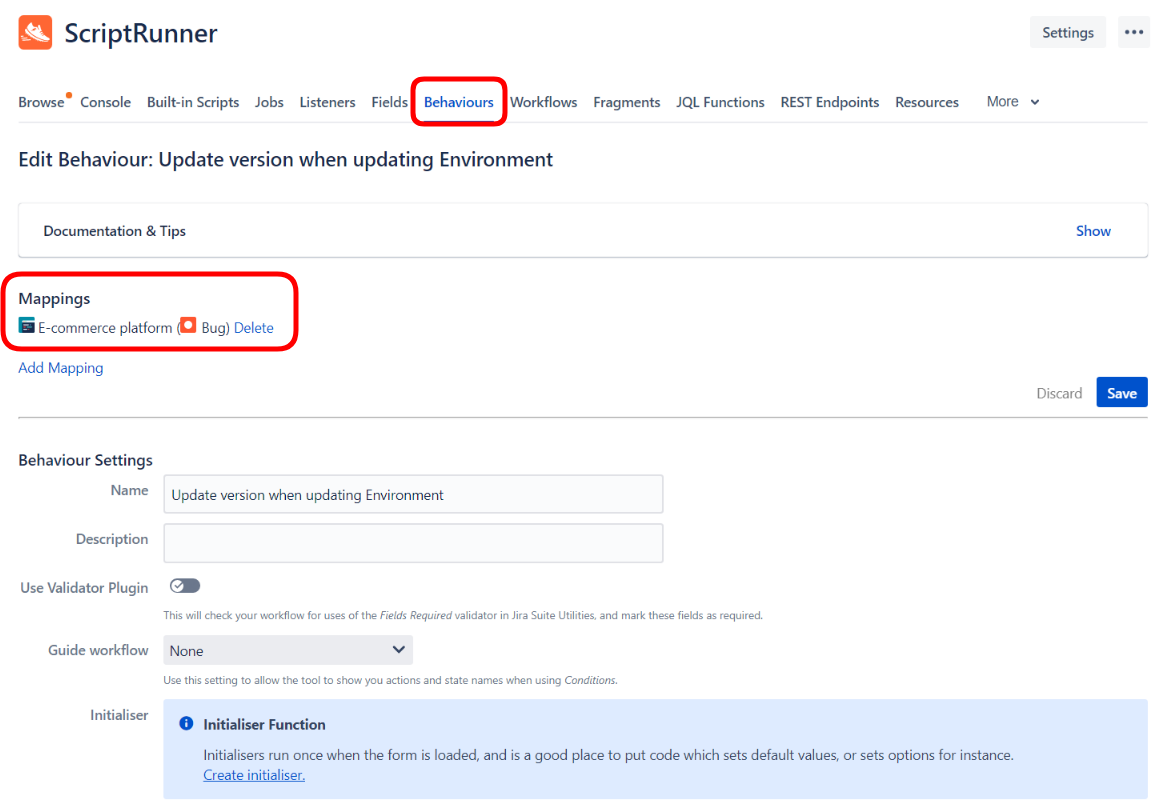The image size is (1161, 809).
Task: Open the Listeners tab
Action: [327, 102]
